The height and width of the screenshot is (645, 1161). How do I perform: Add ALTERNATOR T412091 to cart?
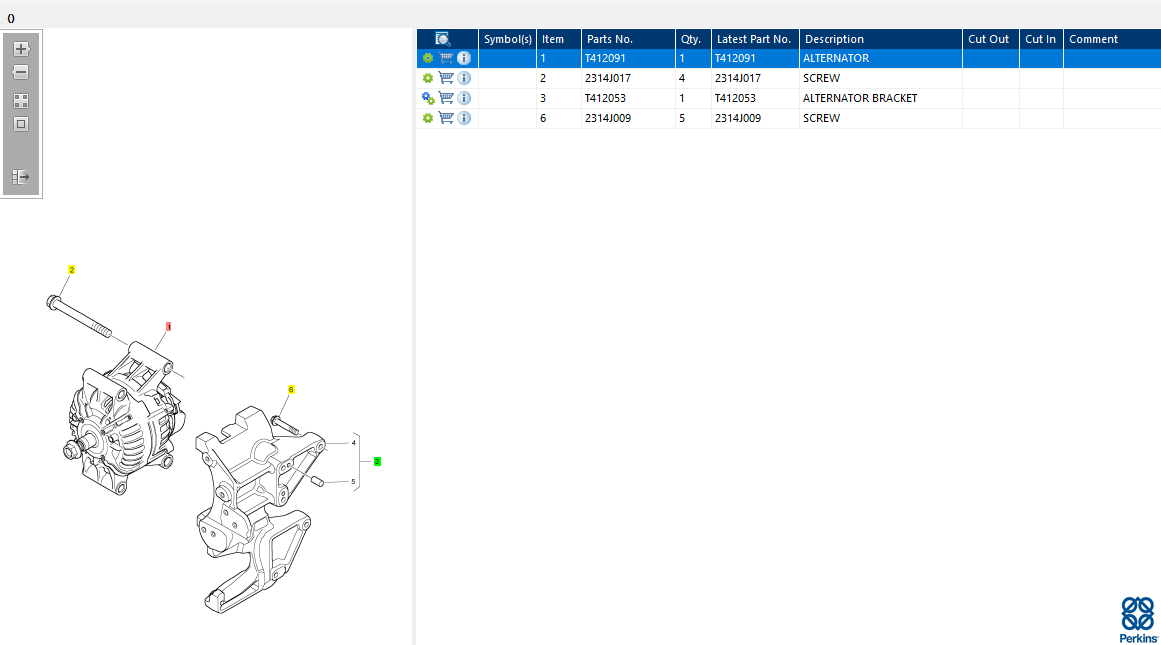[446, 58]
